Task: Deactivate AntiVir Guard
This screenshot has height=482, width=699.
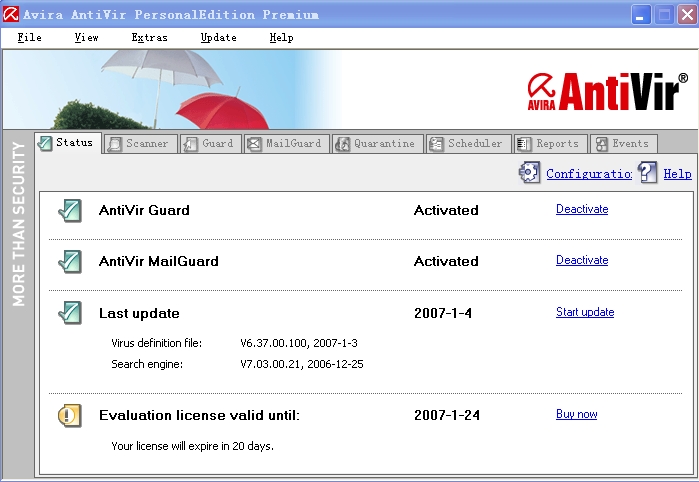Action: 582,209
